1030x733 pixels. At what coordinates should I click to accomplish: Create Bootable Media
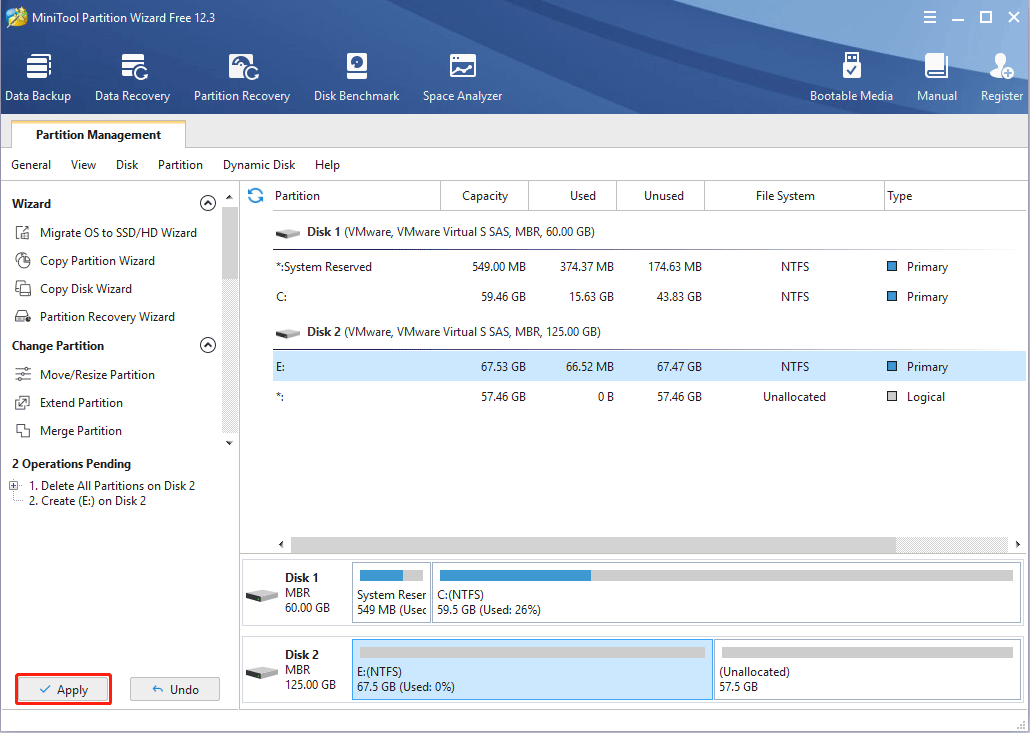[851, 75]
